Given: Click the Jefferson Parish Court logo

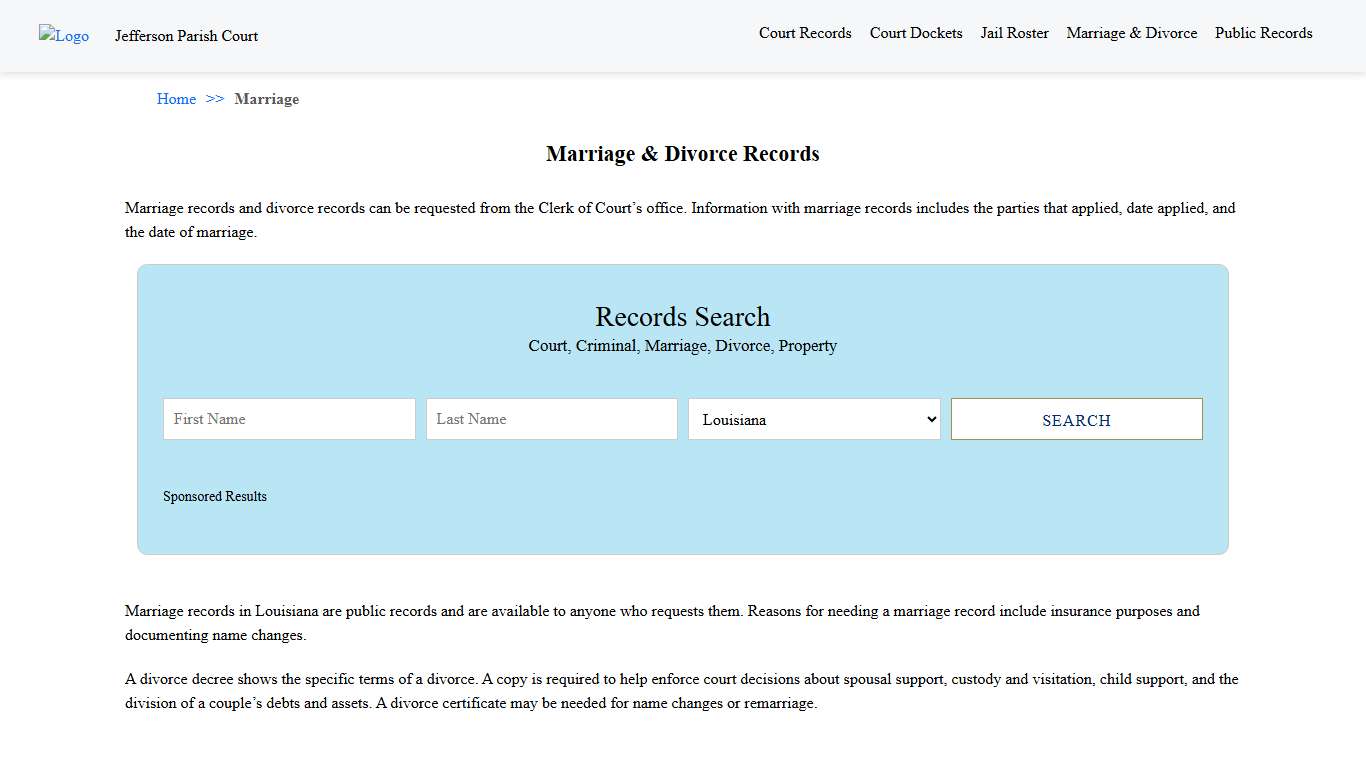Looking at the screenshot, I should [63, 36].
